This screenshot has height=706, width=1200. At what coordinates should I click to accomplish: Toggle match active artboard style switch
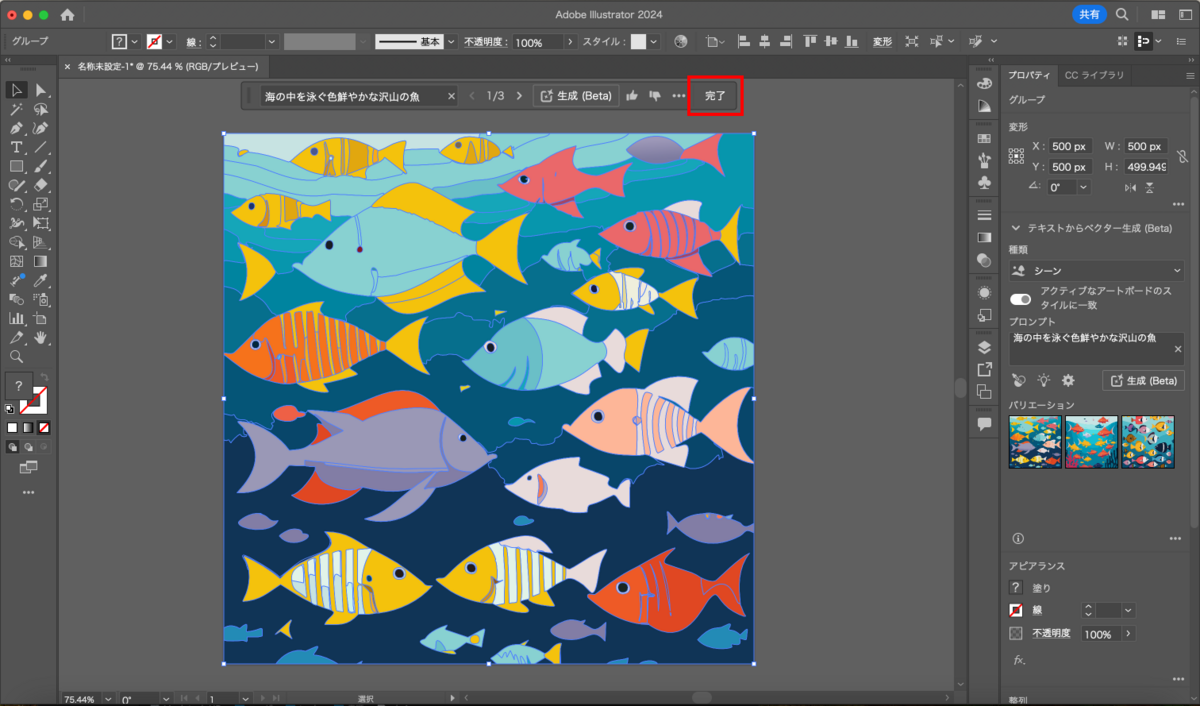[1020, 298]
